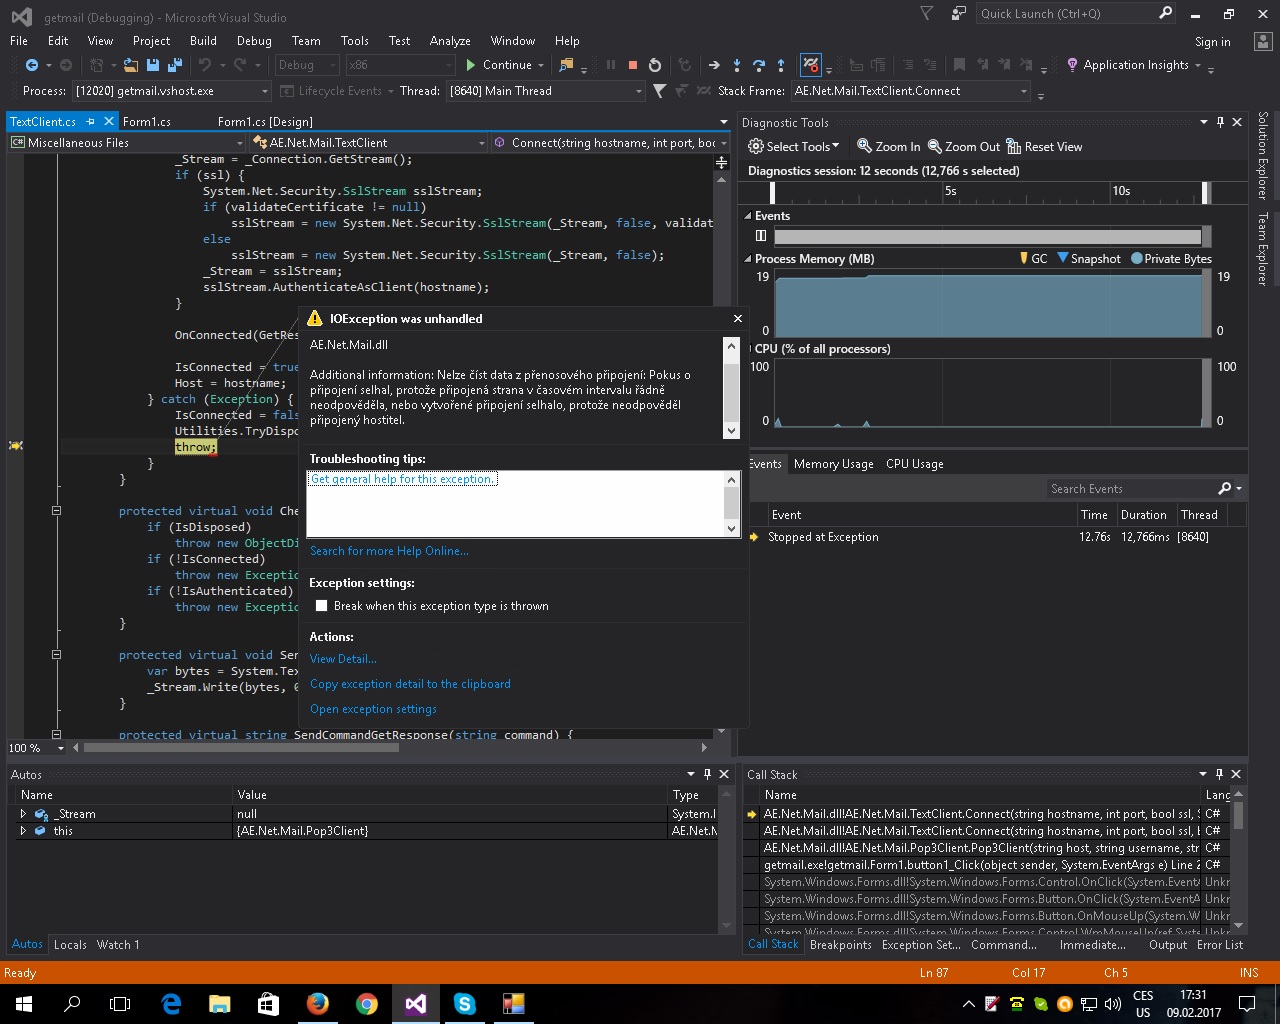Image resolution: width=1280 pixels, height=1024 pixels.
Task: Click the Restart debugging icon
Action: point(655,65)
